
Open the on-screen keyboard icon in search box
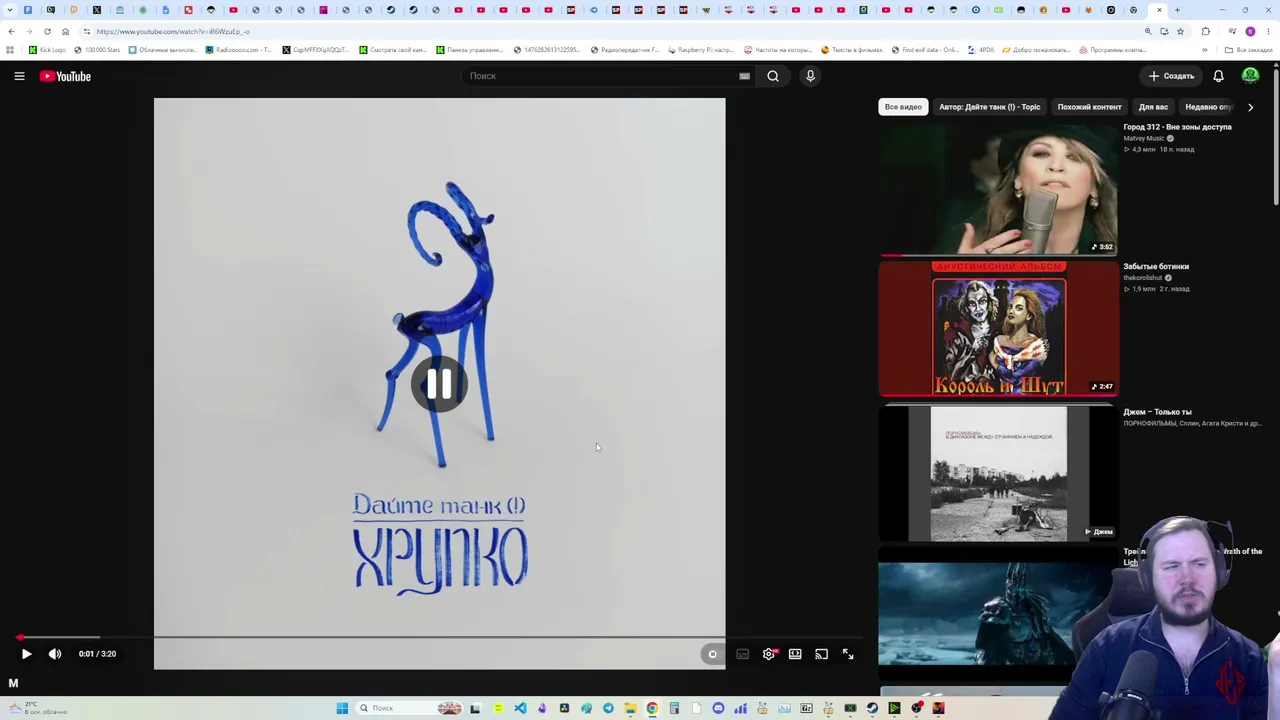tap(744, 76)
